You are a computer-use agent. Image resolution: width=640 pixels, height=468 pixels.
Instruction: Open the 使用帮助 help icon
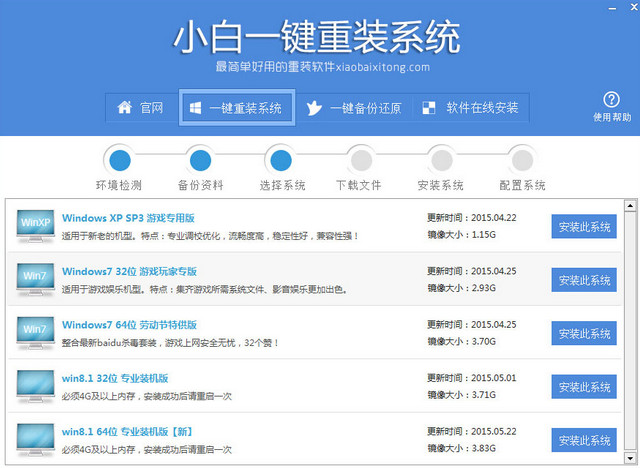(612, 100)
